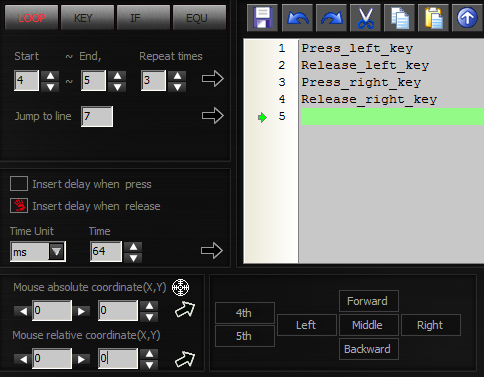Increase relative X coordinate right arrow
The width and height of the screenshot is (484, 377).
coord(81,359)
